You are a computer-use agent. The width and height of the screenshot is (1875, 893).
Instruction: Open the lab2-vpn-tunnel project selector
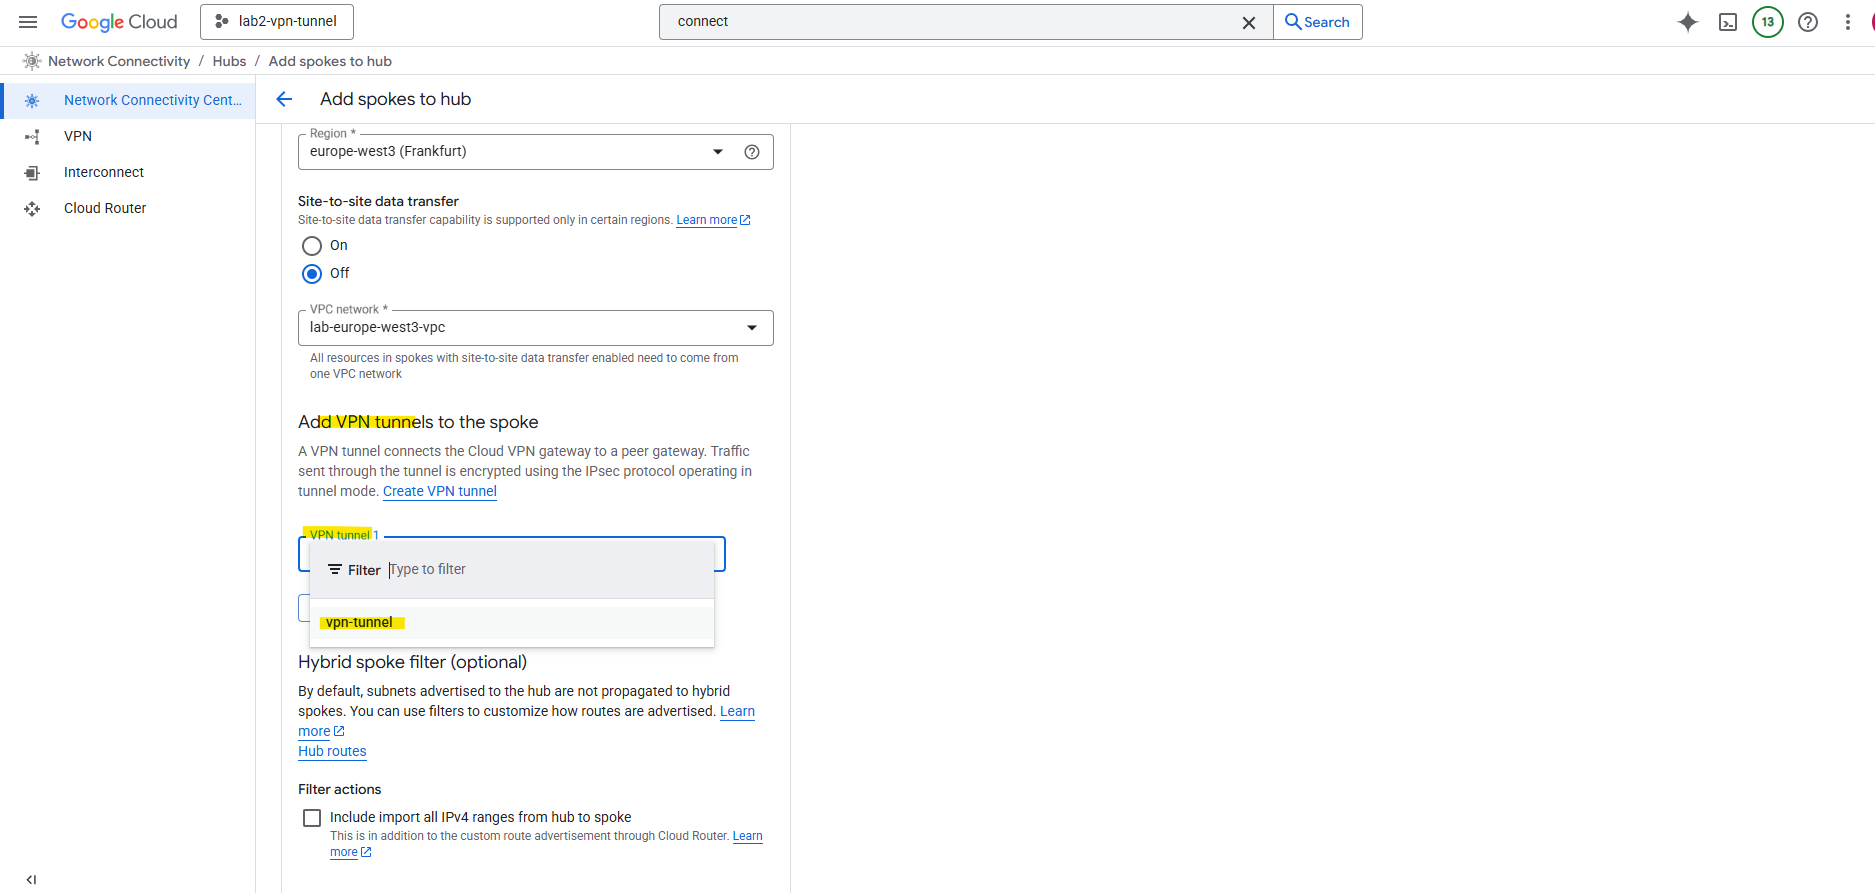pyautogui.click(x=277, y=22)
